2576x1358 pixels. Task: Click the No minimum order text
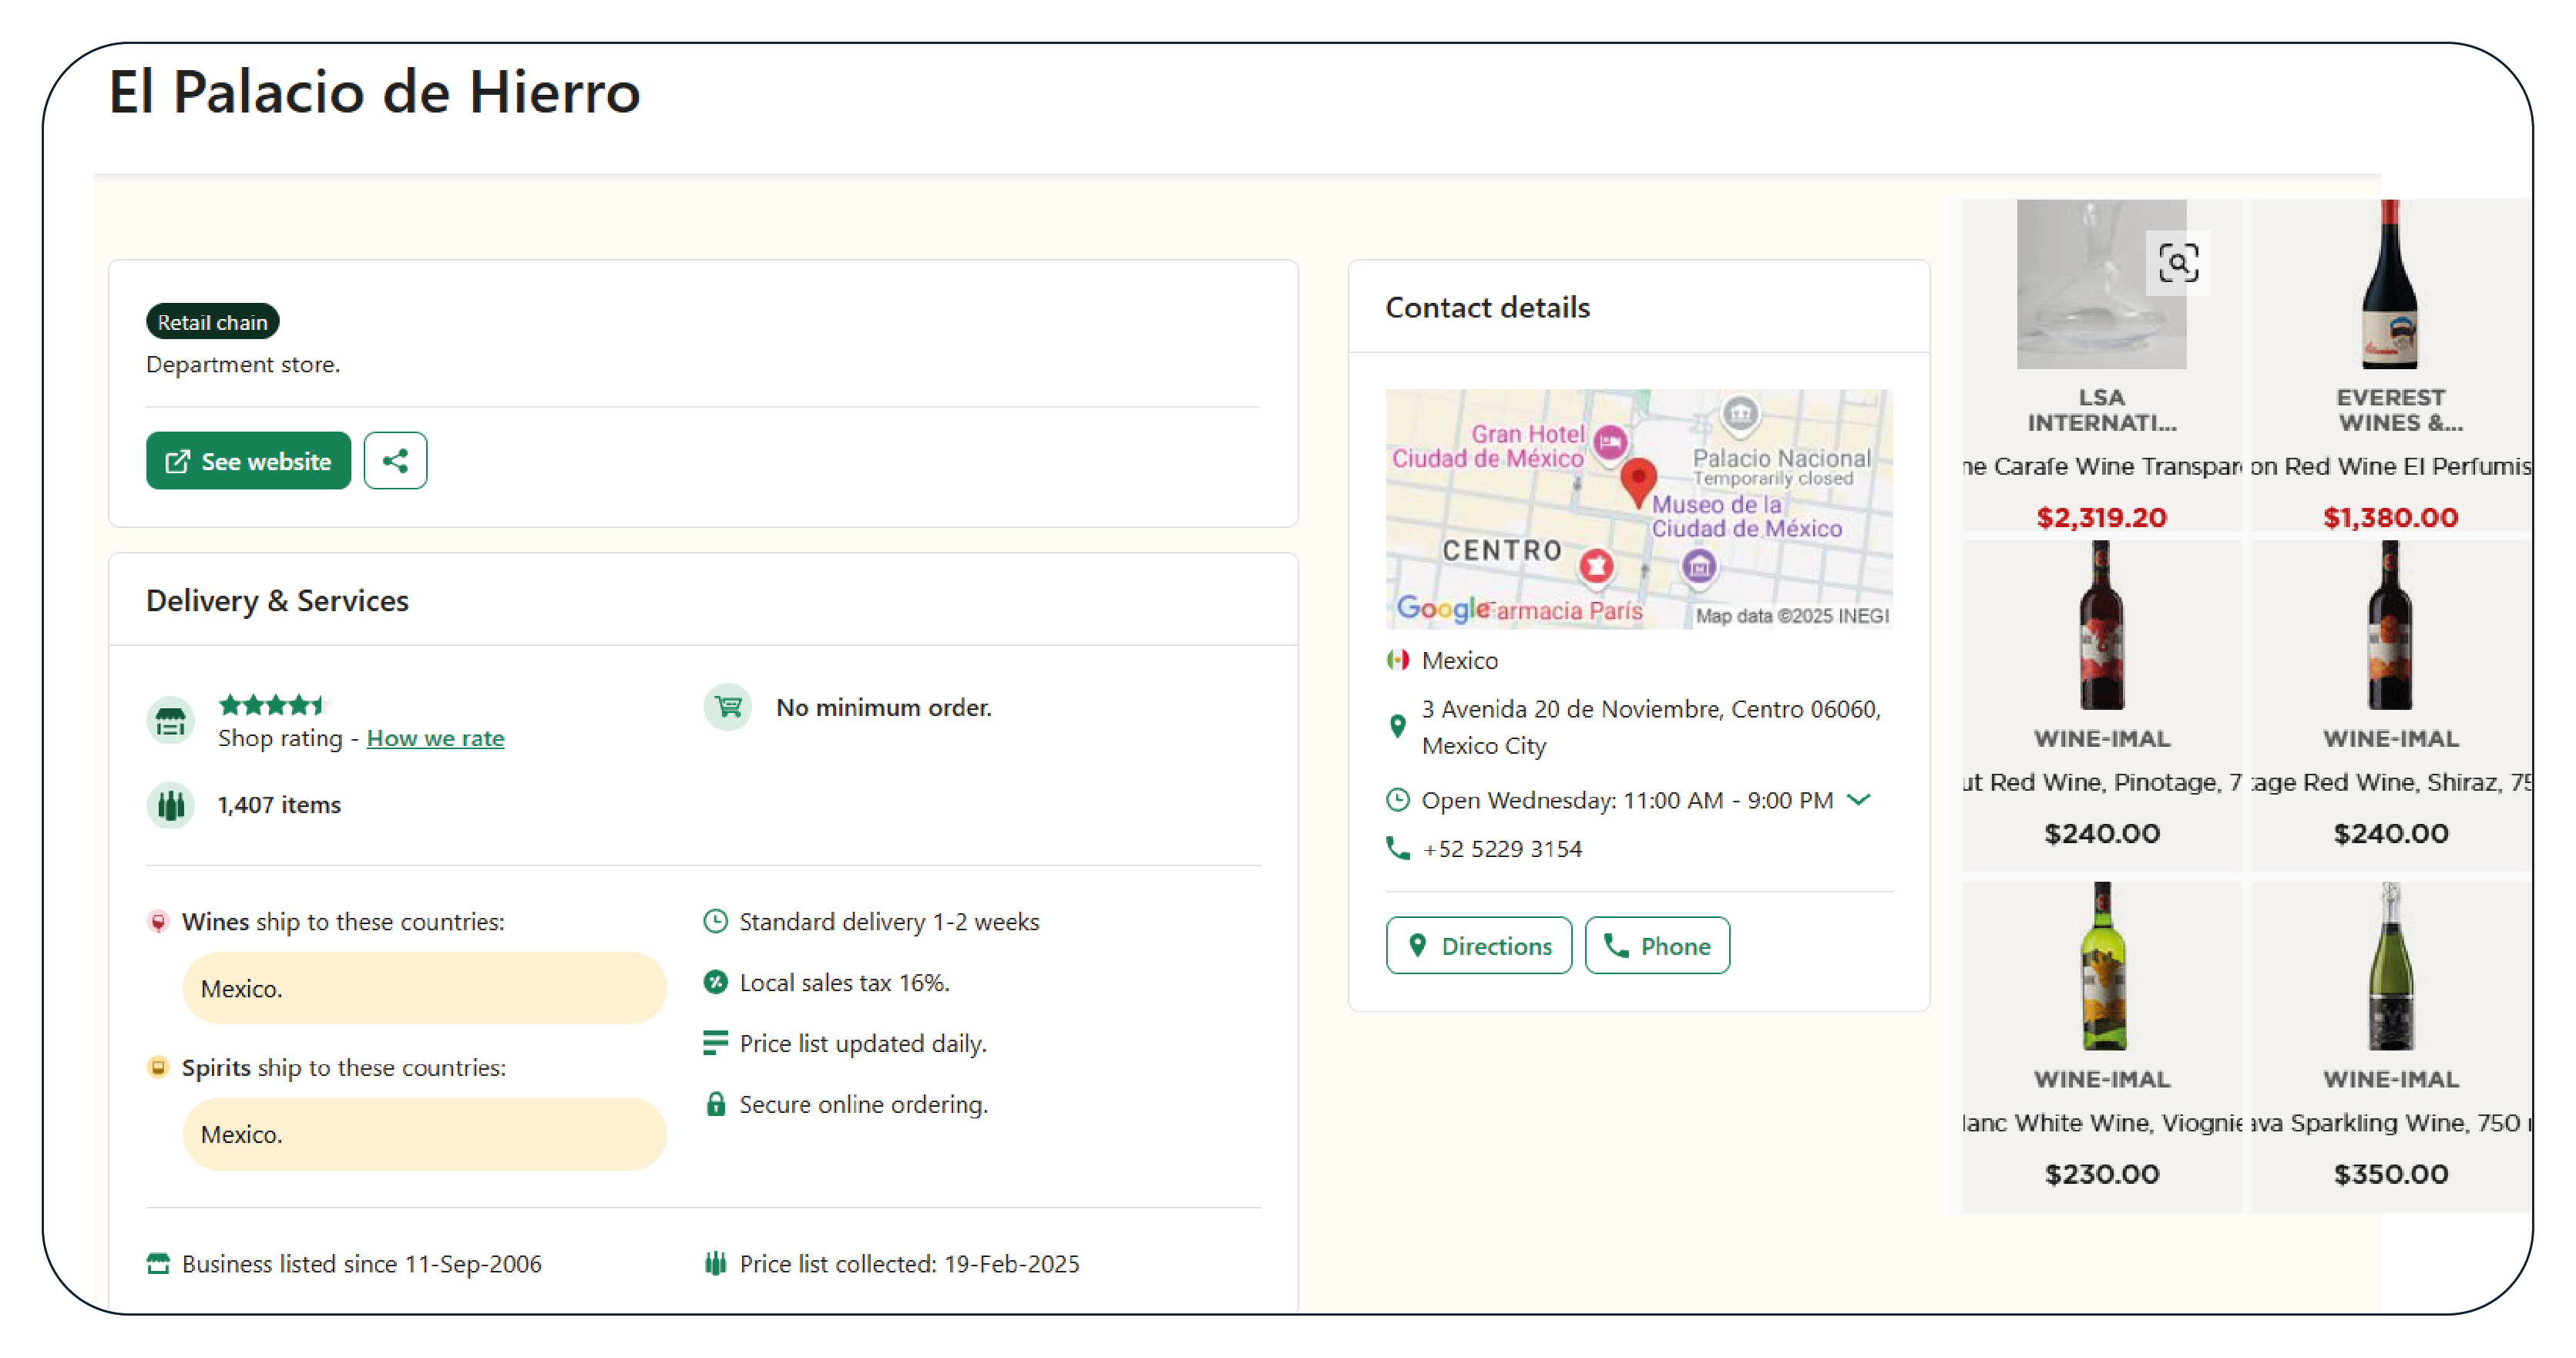(884, 707)
